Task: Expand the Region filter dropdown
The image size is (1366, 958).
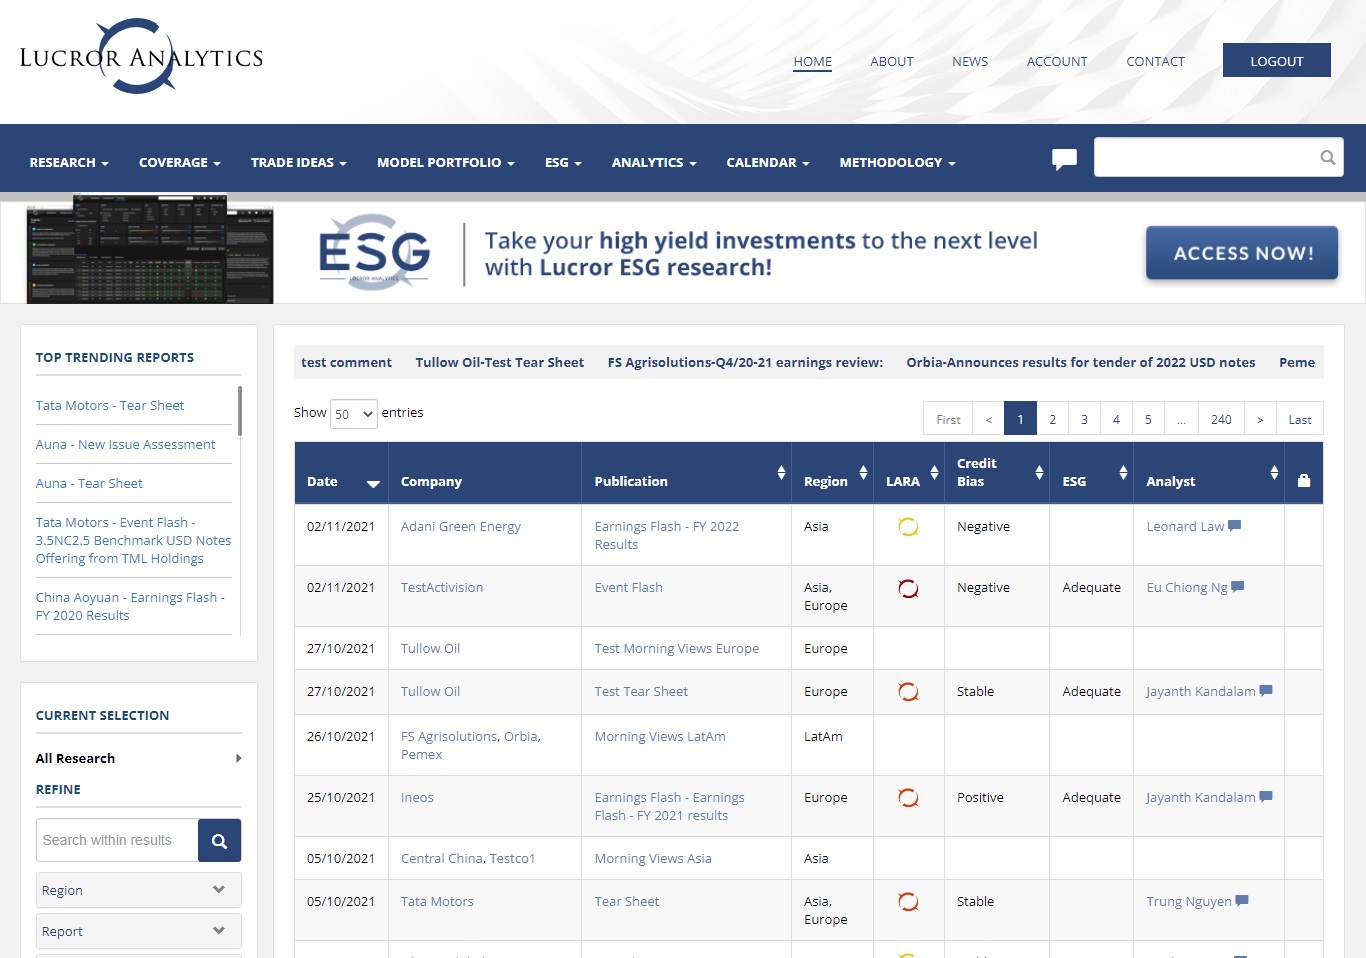Action: (139, 890)
